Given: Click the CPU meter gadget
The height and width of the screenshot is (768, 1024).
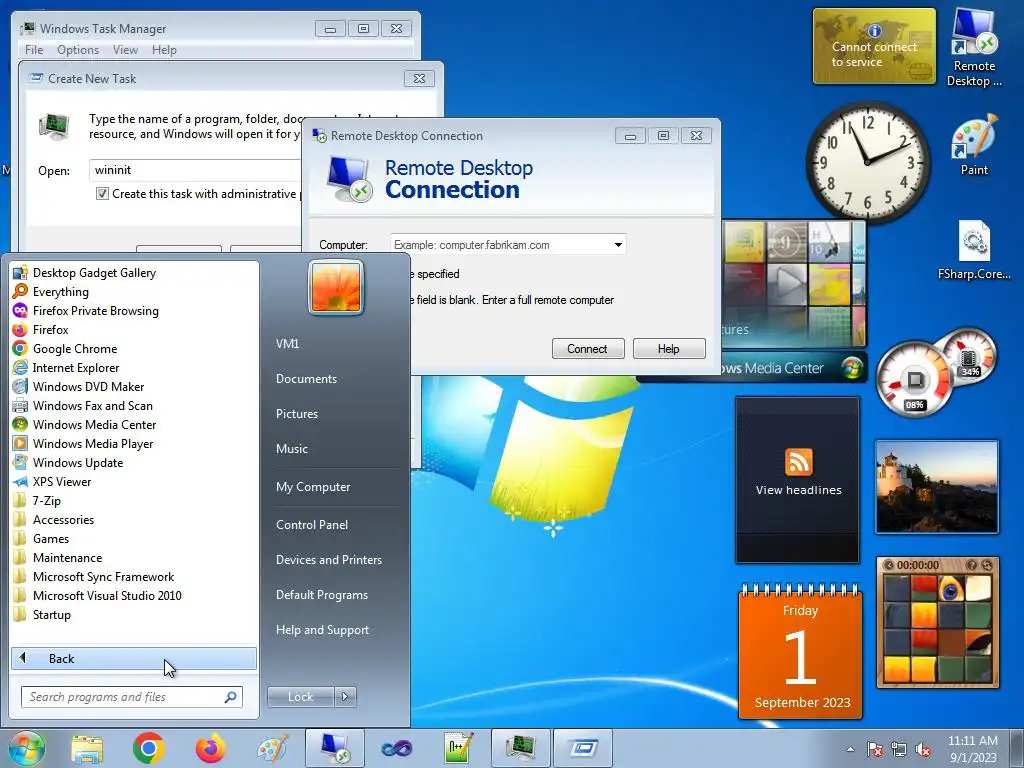Looking at the screenshot, I should click(x=914, y=380).
